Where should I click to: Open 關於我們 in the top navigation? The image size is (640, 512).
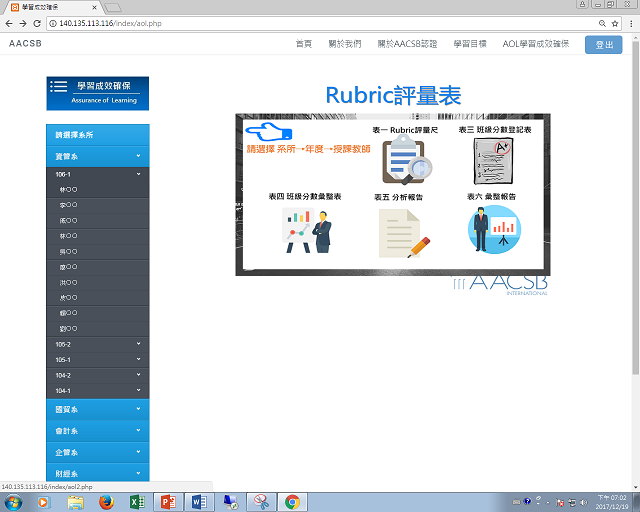(x=345, y=44)
